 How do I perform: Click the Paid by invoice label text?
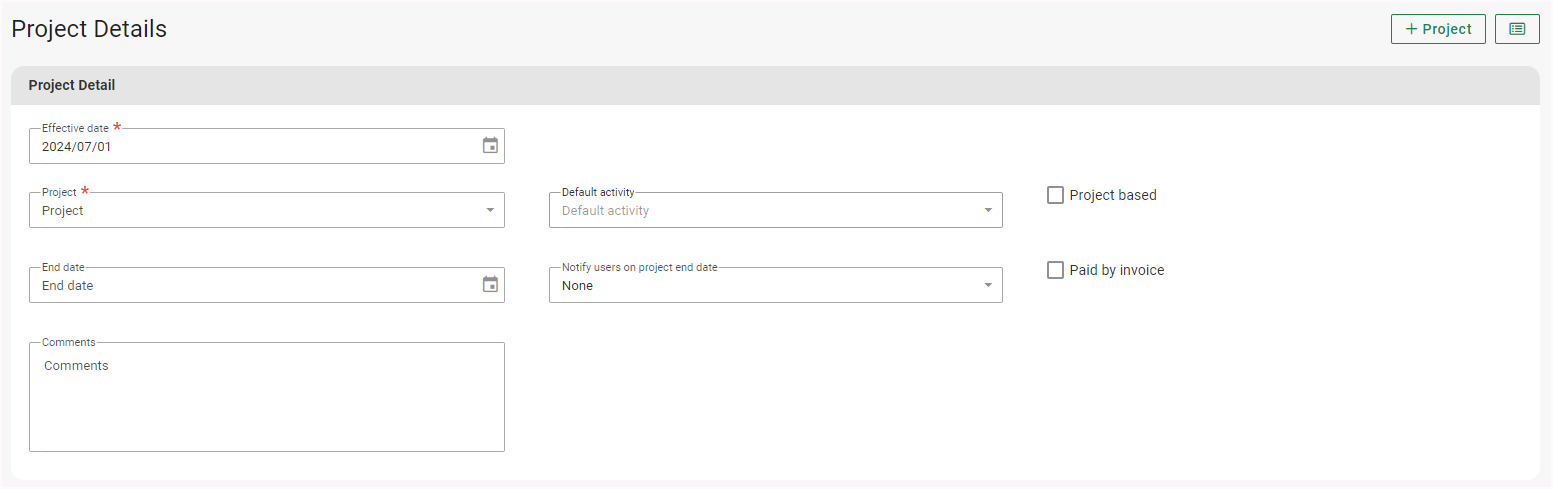pos(1116,270)
